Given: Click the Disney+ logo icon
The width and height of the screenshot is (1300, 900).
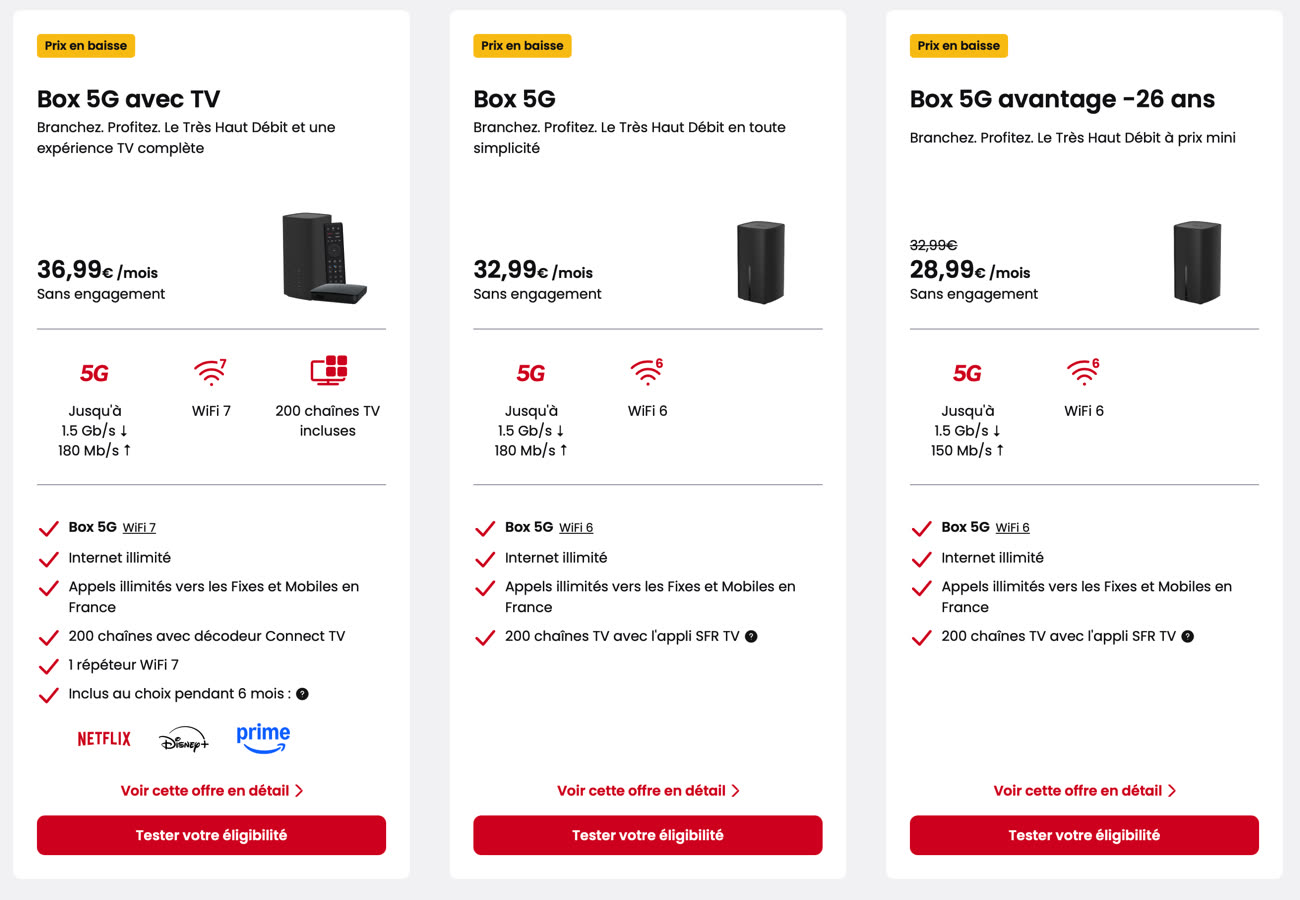Looking at the screenshot, I should (x=184, y=740).
